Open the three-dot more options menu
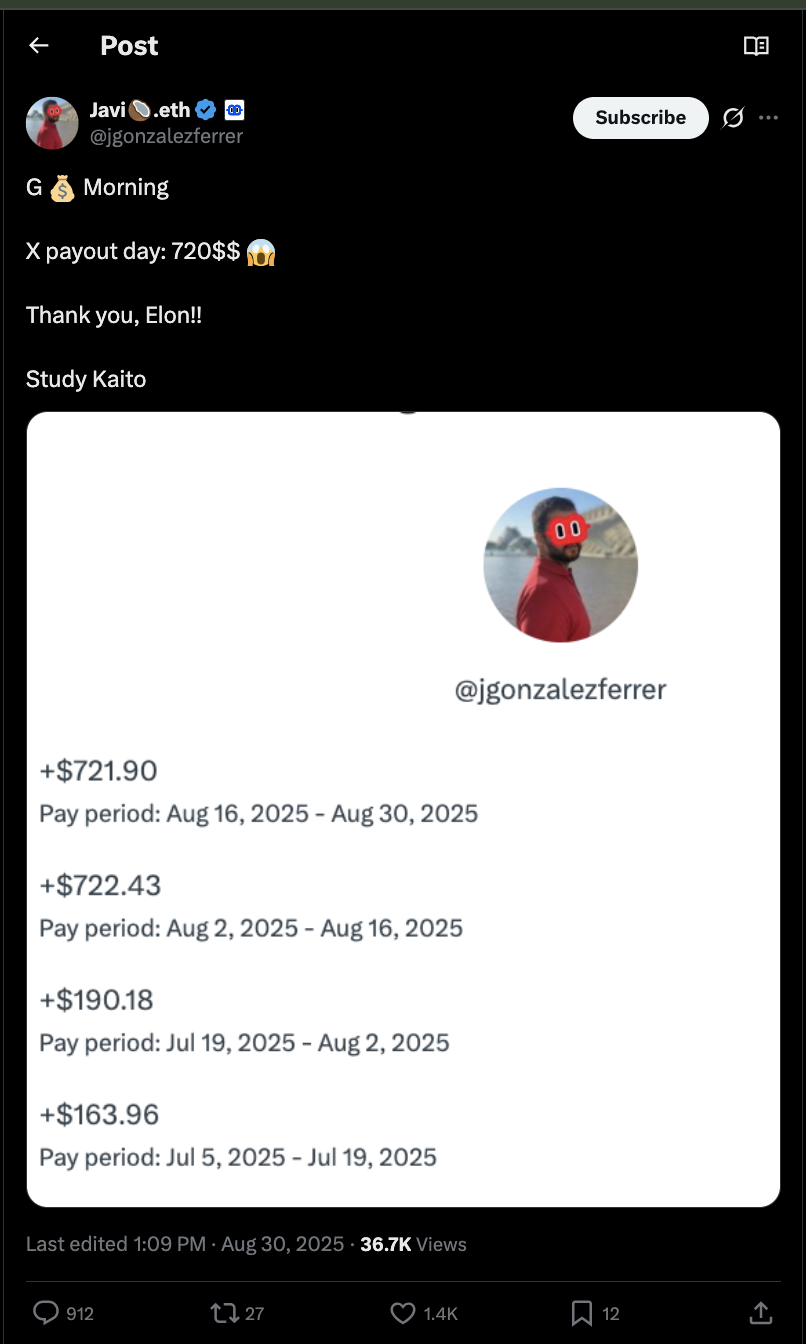The image size is (806, 1344). pos(768,118)
